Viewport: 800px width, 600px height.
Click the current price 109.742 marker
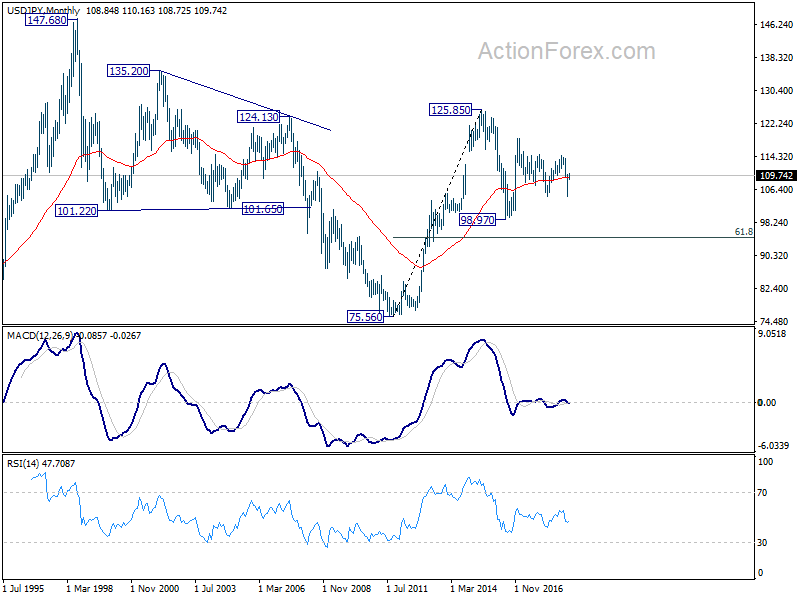click(x=776, y=176)
